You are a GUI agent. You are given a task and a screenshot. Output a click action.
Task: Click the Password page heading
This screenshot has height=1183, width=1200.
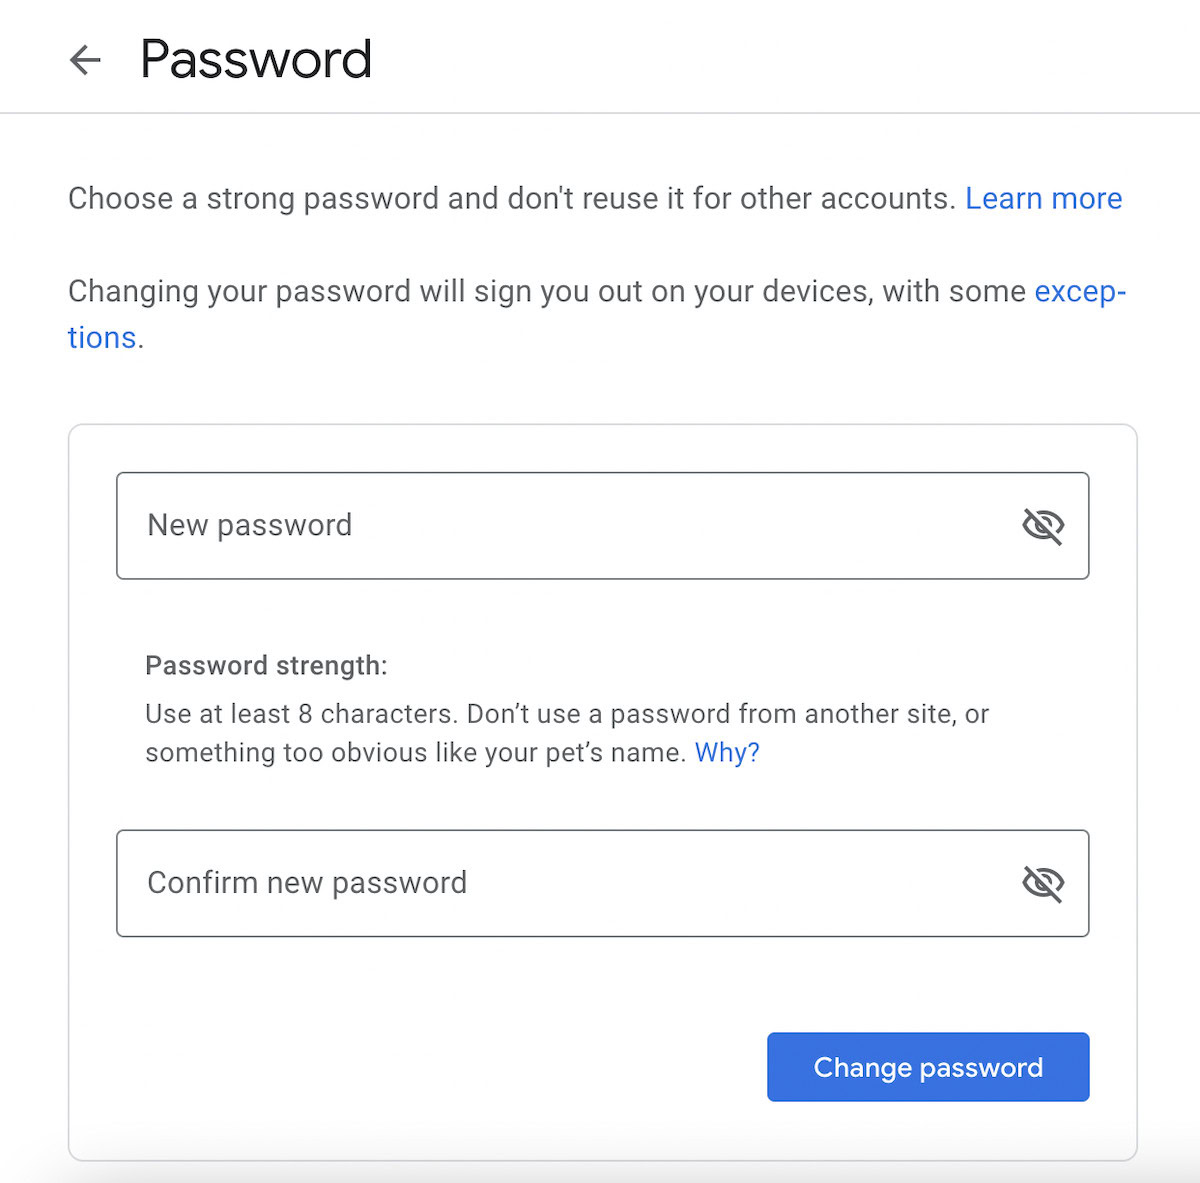coord(256,60)
